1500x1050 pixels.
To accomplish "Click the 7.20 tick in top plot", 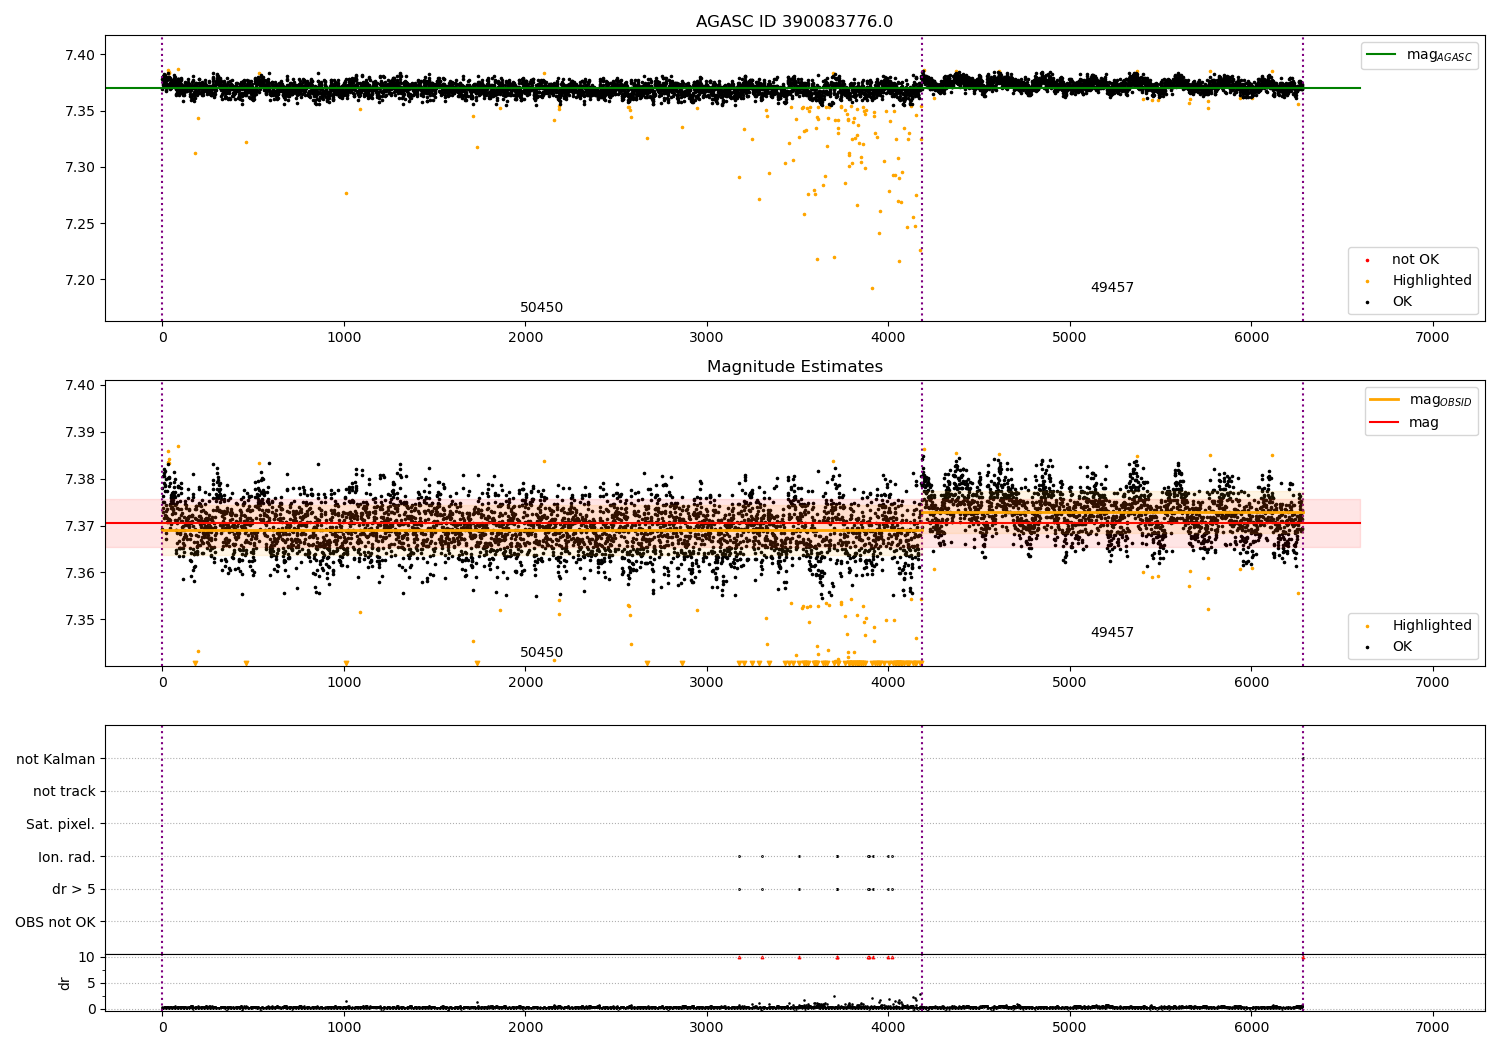I will (x=80, y=280).
